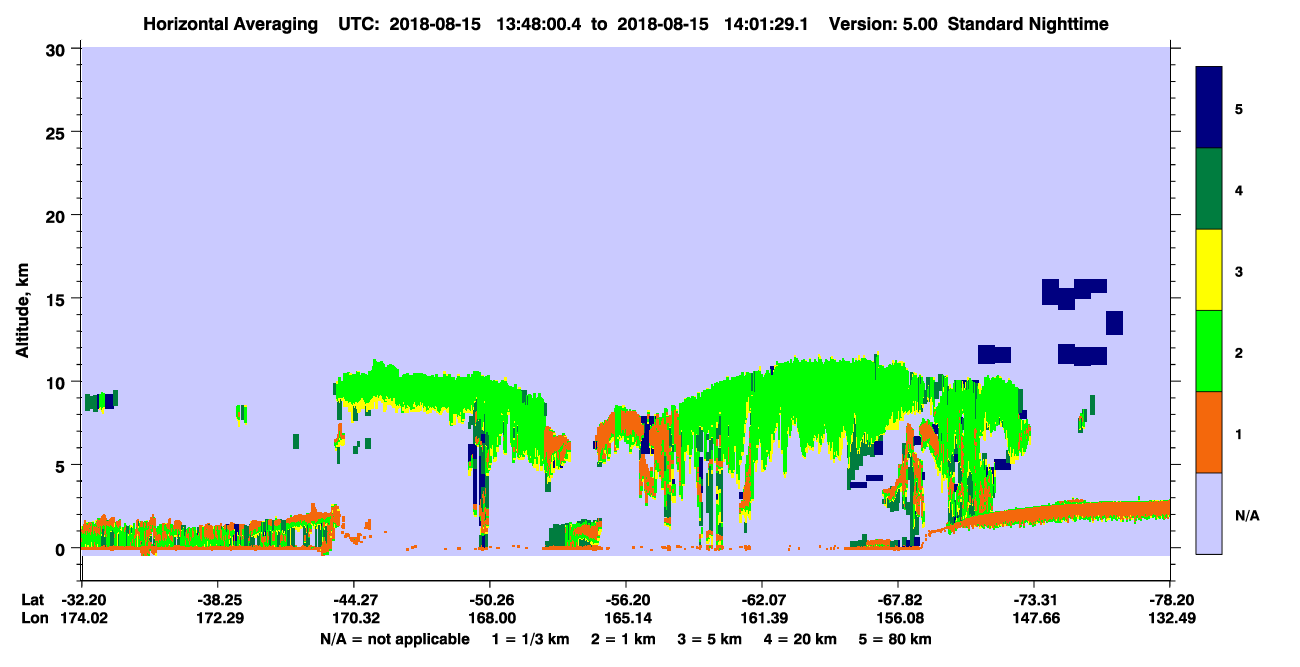Click the yellow level 3 color swatch
The width and height of the screenshot is (1300, 667).
tap(1209, 270)
